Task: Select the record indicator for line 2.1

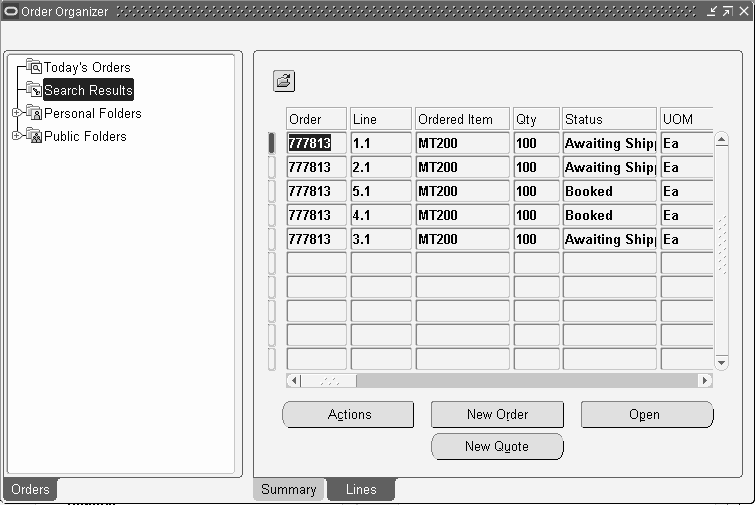Action: [272, 167]
